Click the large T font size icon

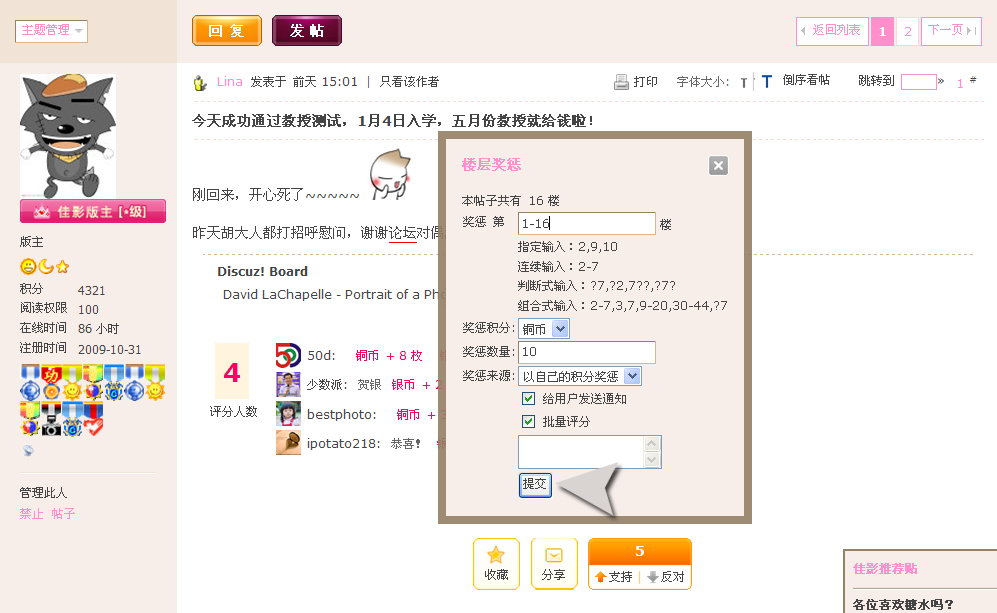767,82
